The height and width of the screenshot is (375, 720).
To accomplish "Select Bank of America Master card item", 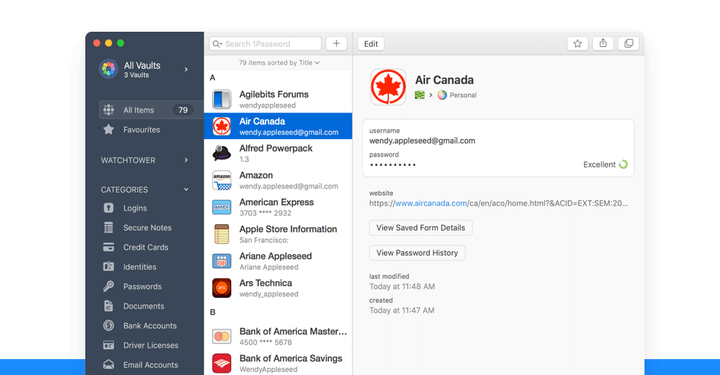I will pos(278,336).
